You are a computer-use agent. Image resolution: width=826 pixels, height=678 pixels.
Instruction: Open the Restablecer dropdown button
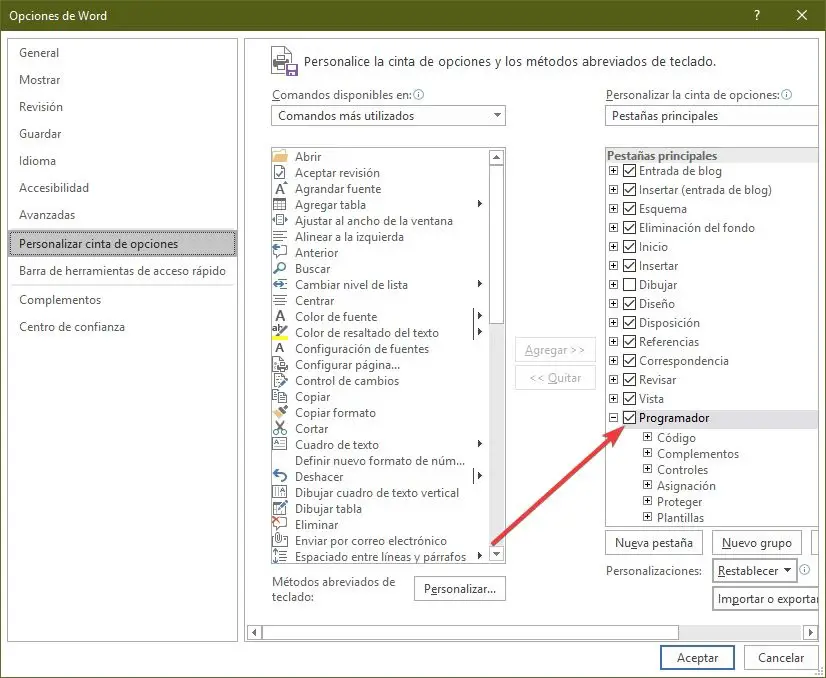(754, 571)
